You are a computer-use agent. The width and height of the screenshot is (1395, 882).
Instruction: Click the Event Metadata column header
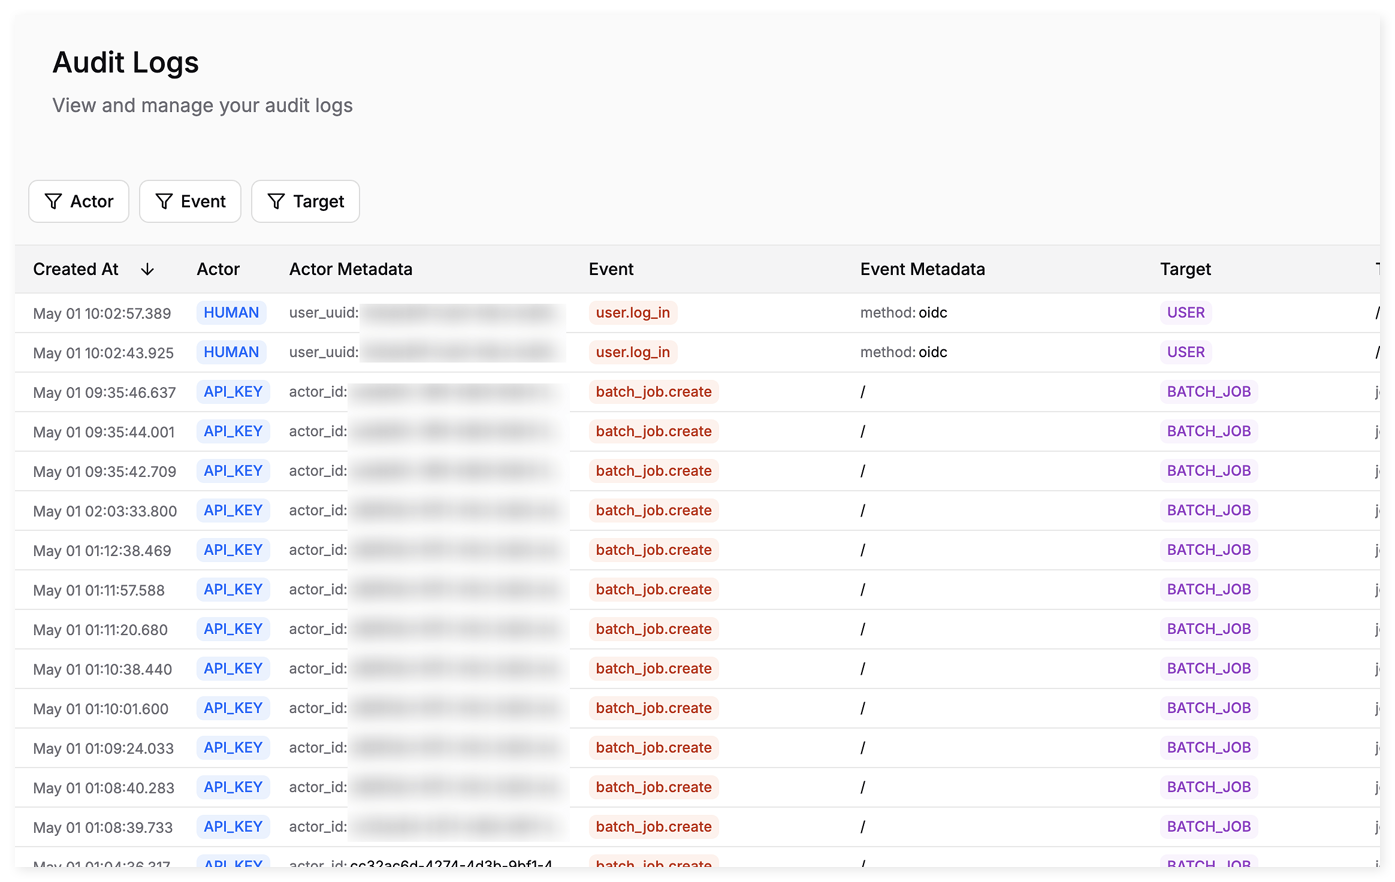point(922,269)
